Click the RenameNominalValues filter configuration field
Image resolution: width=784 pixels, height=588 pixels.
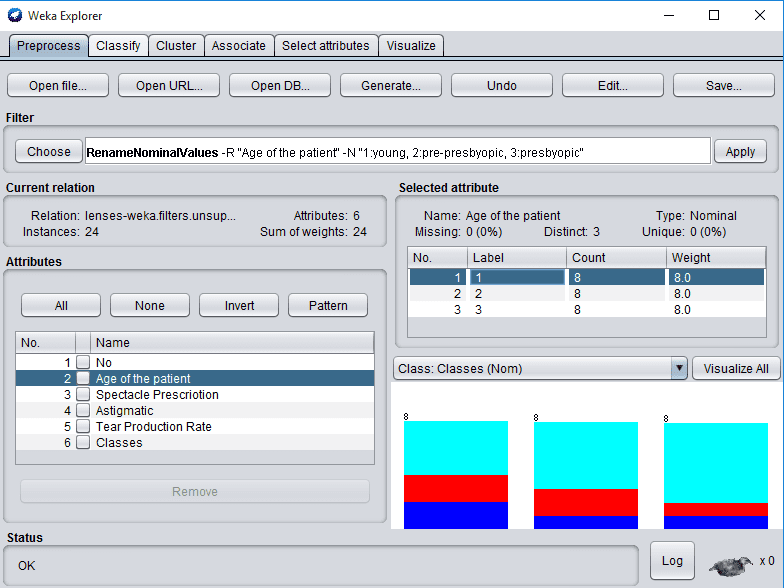398,152
